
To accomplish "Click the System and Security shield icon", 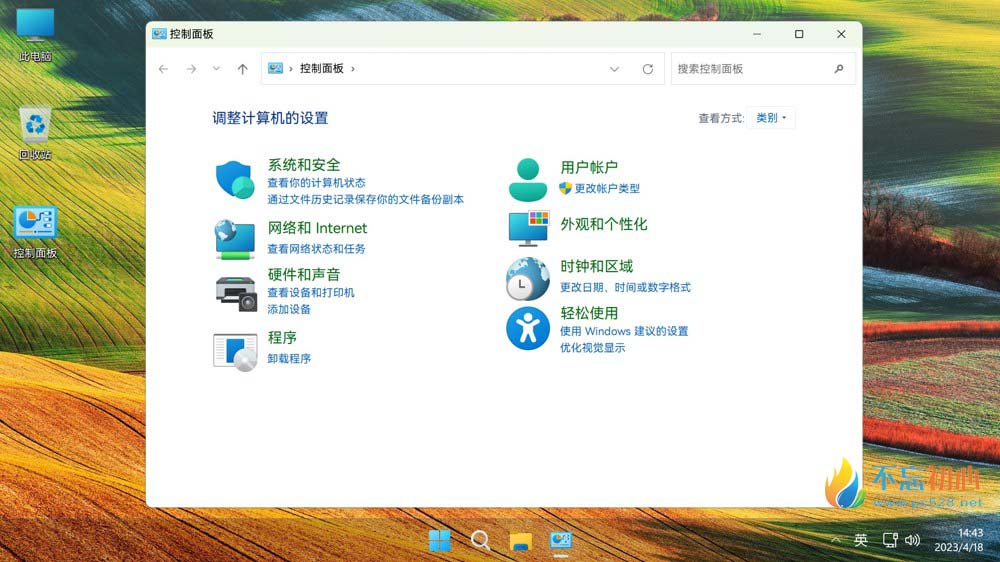I will click(x=236, y=180).
